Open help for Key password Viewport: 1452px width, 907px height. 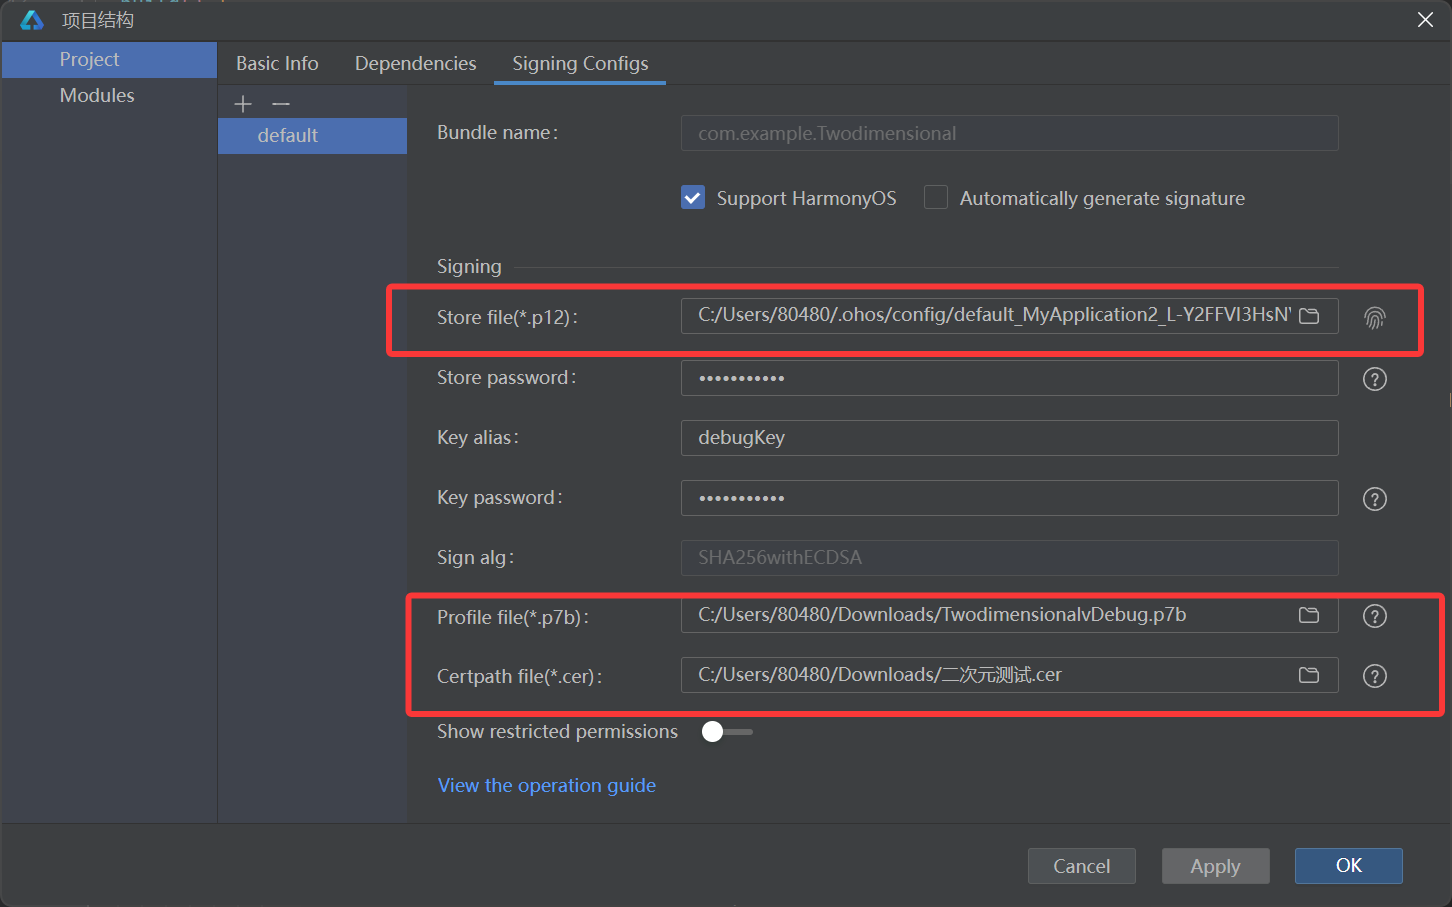pos(1375,499)
